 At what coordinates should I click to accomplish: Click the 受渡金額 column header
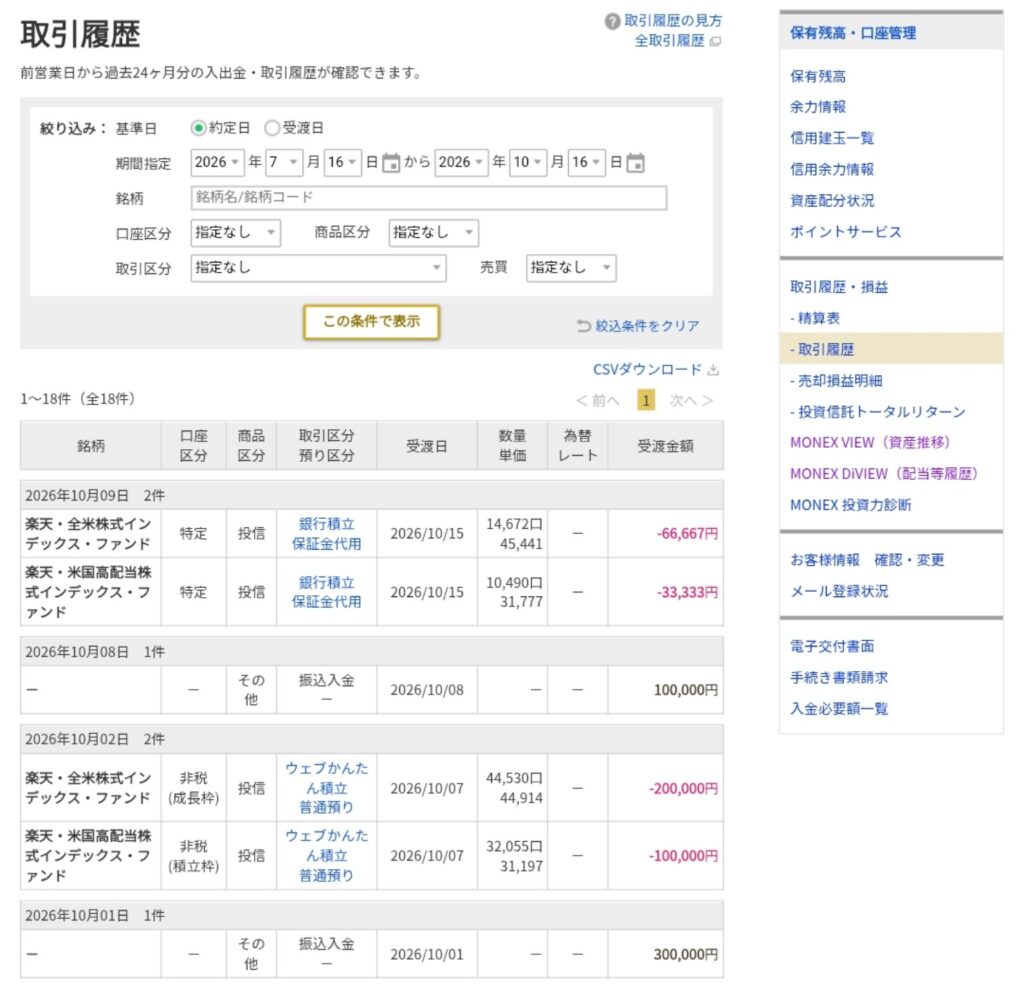click(x=665, y=446)
